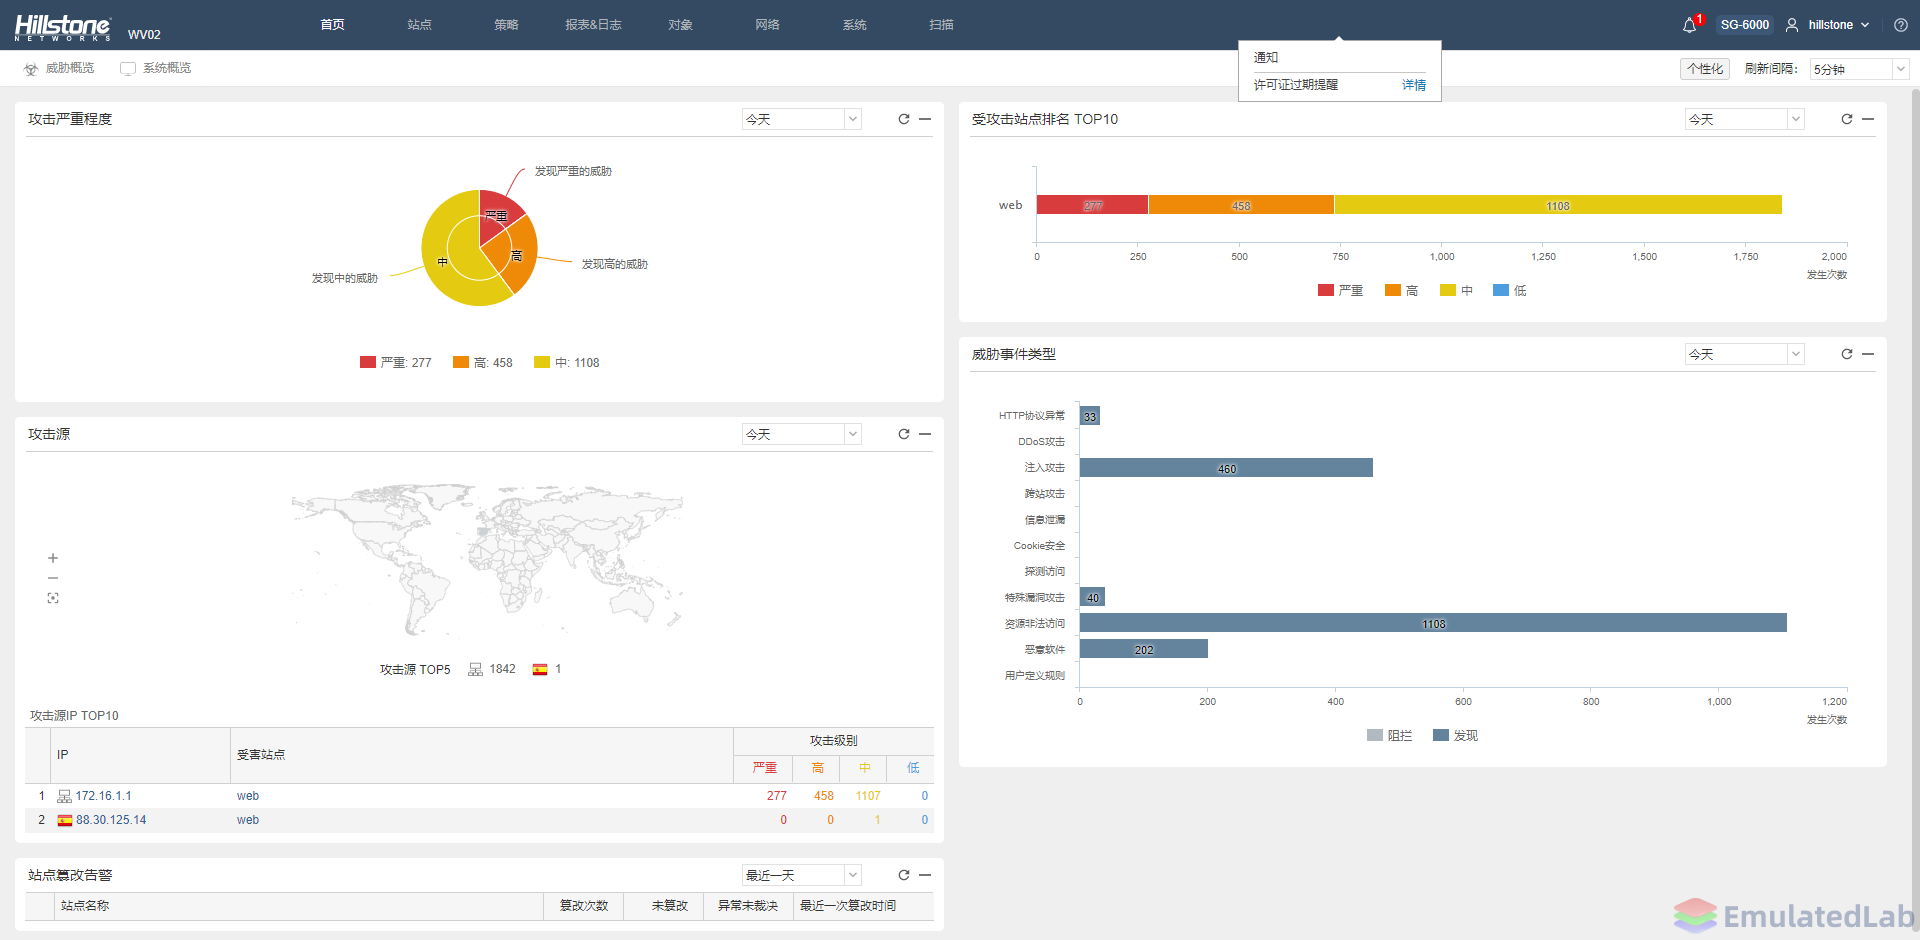Toggle 严重 legend in site ranking chart
Screen dimensions: 1920x940
coord(1340,290)
